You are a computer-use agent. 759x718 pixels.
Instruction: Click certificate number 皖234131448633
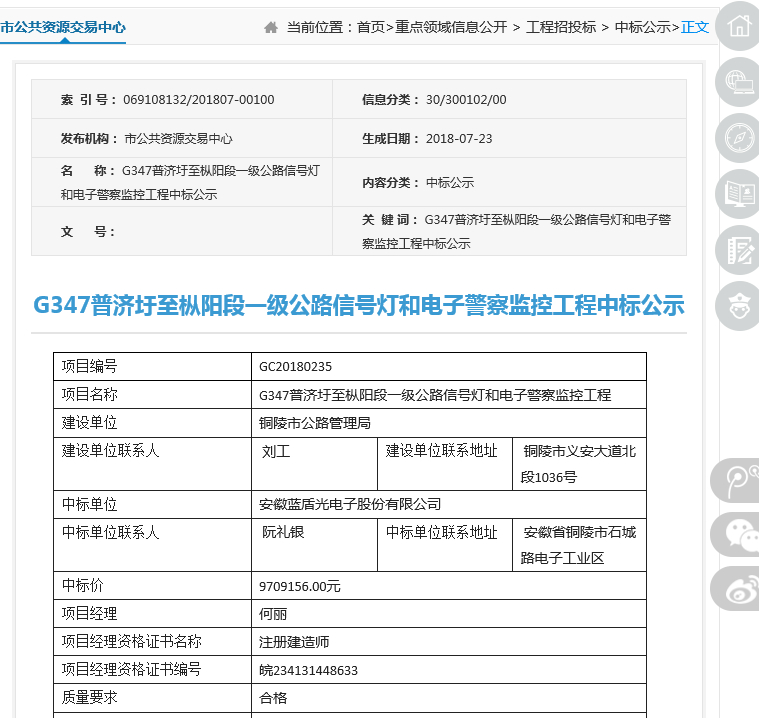click(308, 670)
